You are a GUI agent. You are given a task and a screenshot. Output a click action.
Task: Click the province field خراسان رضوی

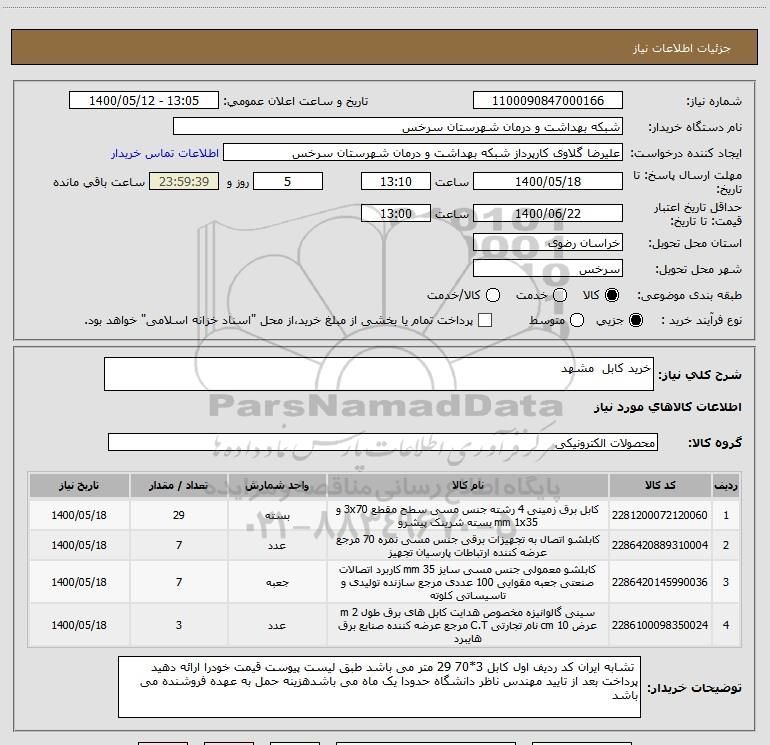point(548,243)
